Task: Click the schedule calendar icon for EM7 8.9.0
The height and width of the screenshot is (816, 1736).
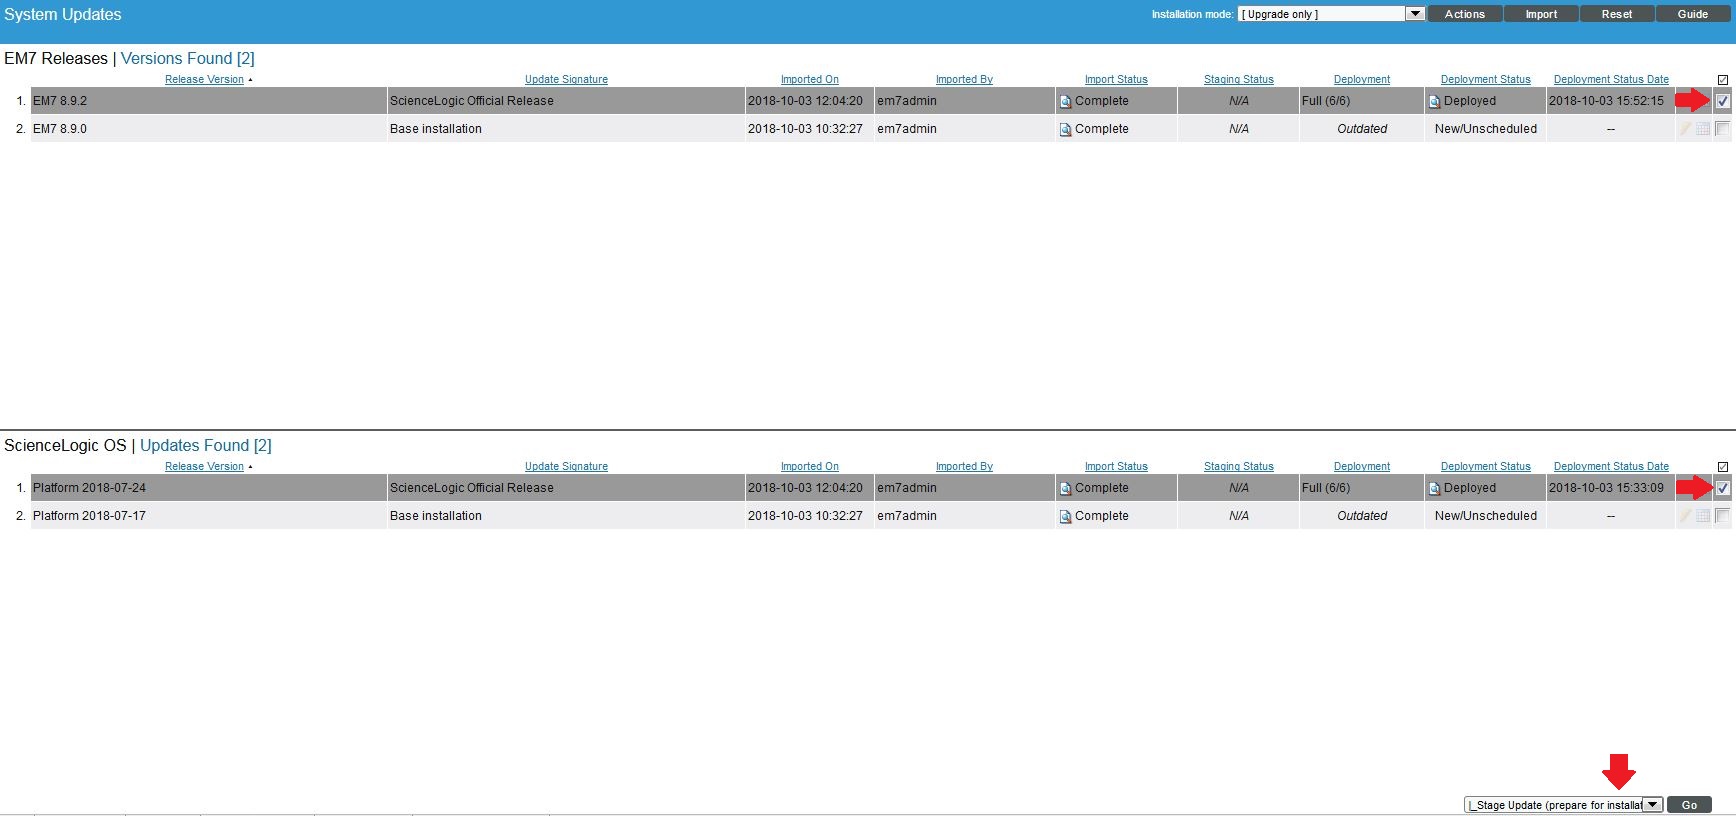Action: pos(1703,129)
